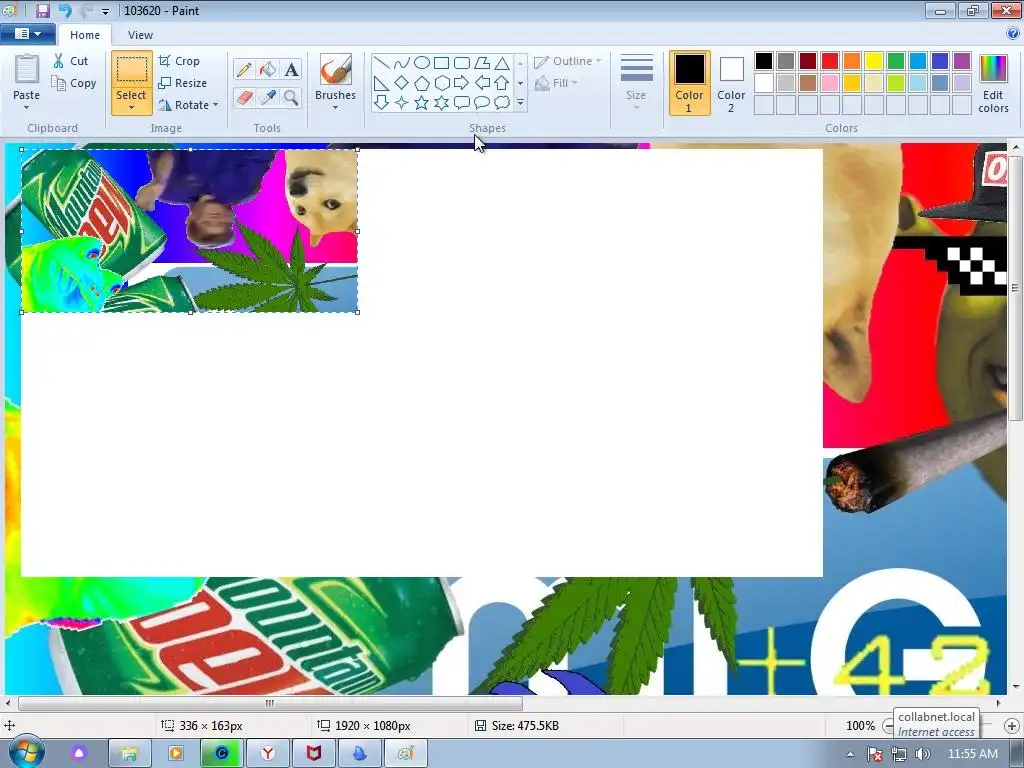This screenshot has height=768, width=1024.
Task: Open Customize Quick Access Toolbar arrow
Action: click(105, 11)
